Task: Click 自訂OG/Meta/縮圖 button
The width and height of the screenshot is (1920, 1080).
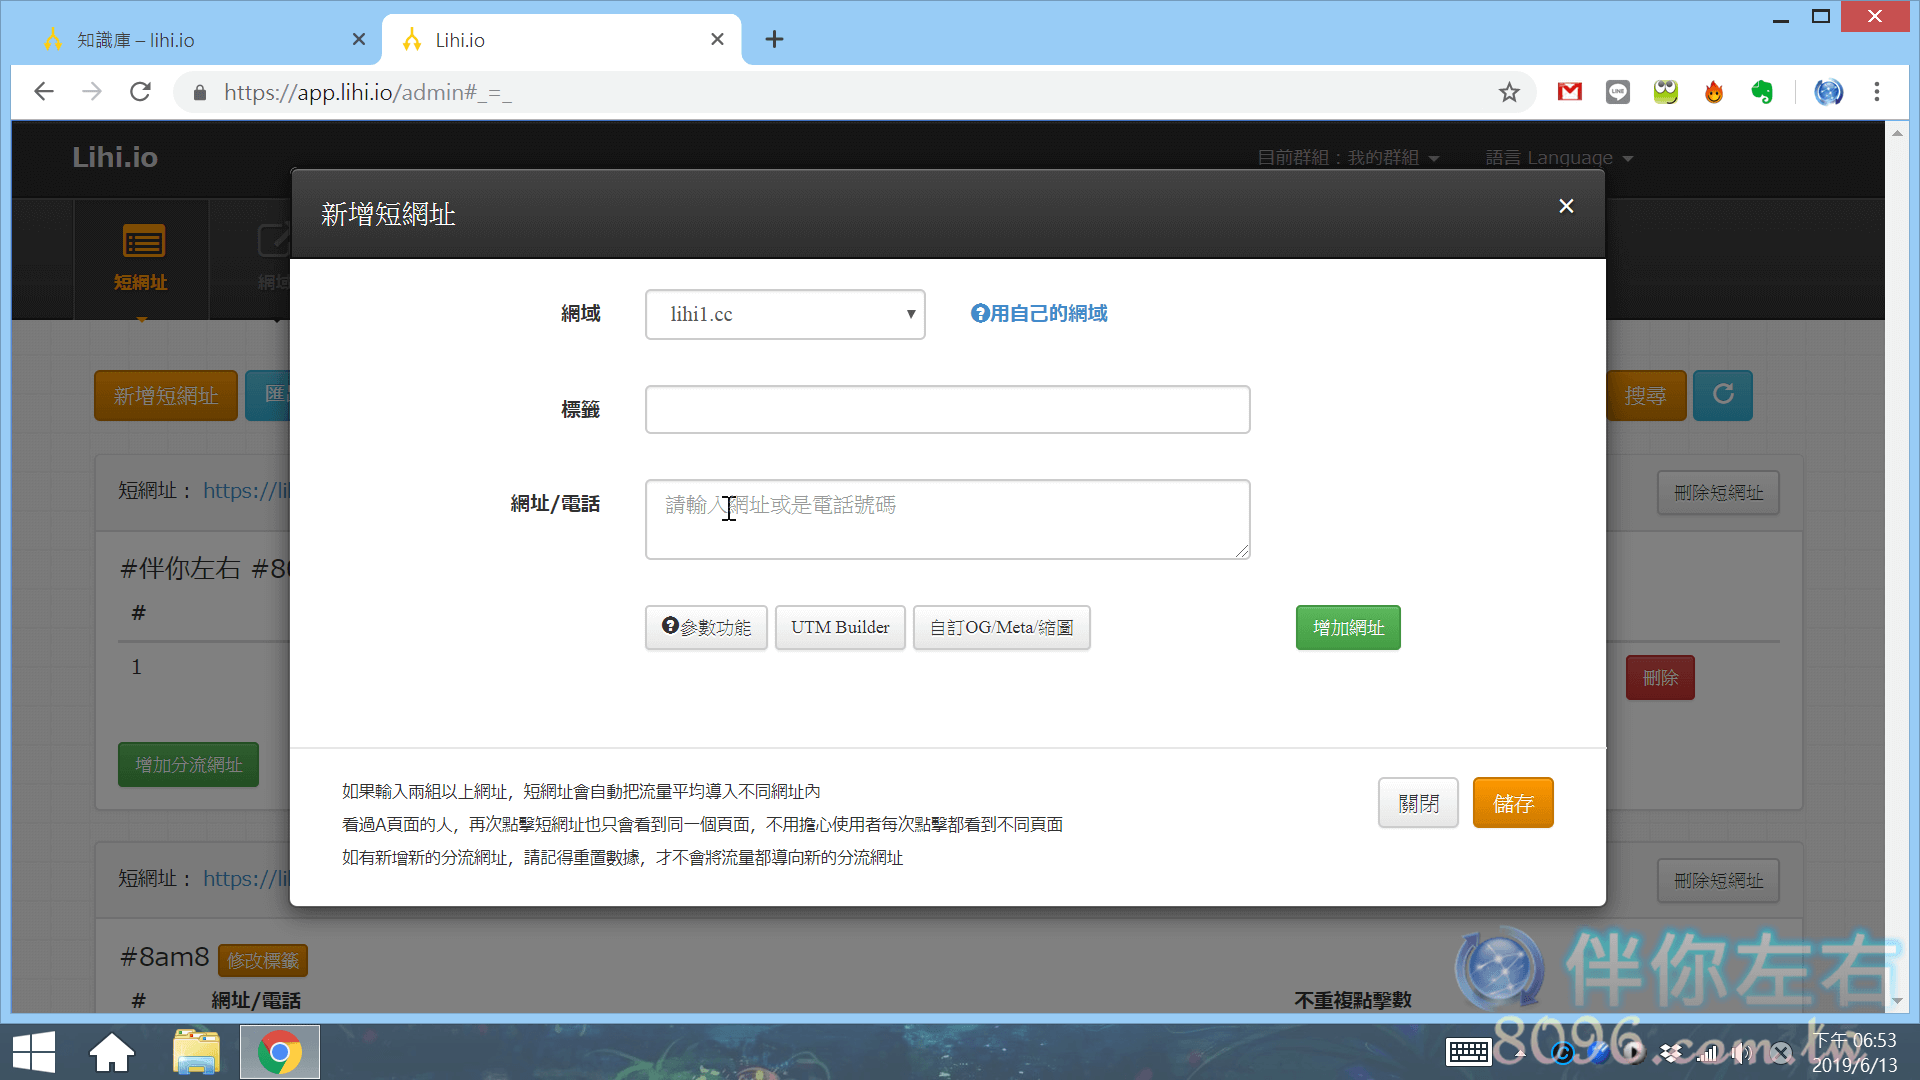Action: pyautogui.click(x=1001, y=627)
